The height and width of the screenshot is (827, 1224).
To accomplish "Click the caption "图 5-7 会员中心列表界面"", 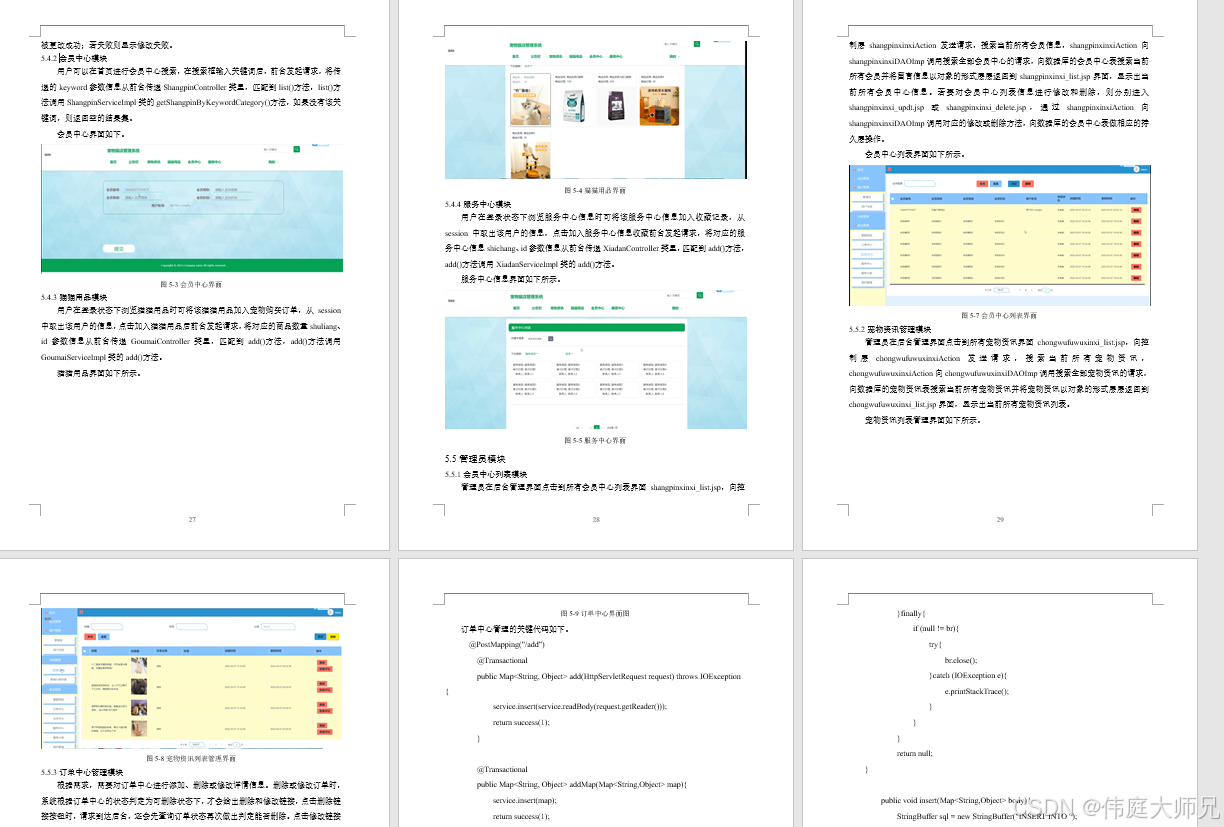I will pos(1000,315).
